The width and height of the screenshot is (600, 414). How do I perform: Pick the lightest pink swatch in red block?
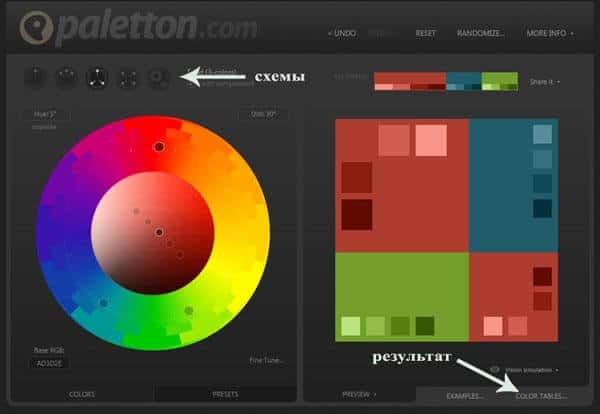[431, 140]
